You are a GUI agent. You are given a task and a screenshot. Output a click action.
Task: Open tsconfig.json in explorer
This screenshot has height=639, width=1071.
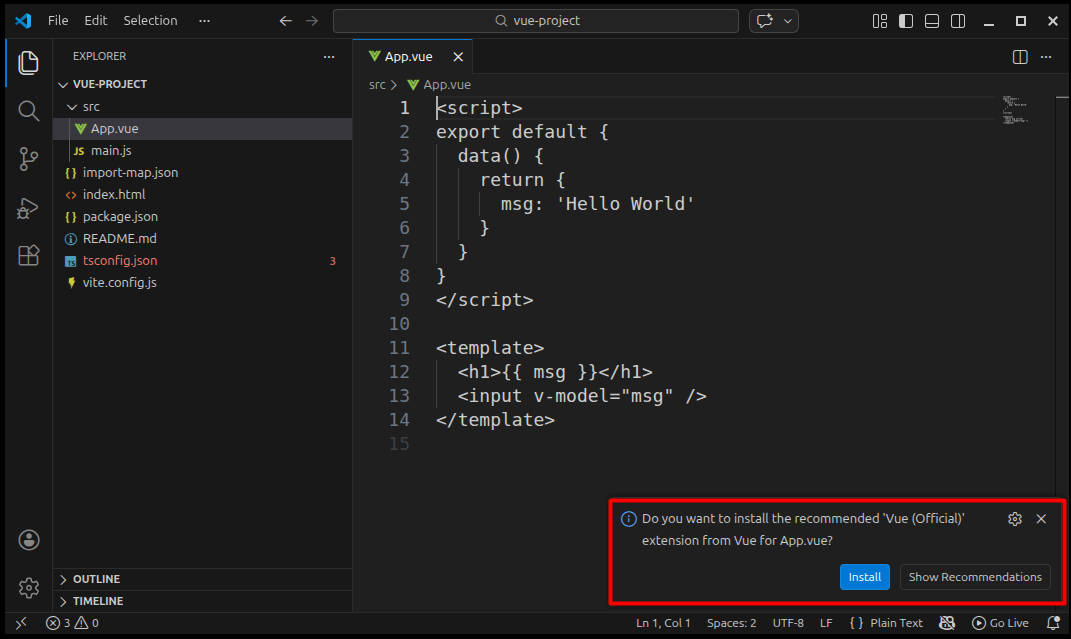(202, 260)
